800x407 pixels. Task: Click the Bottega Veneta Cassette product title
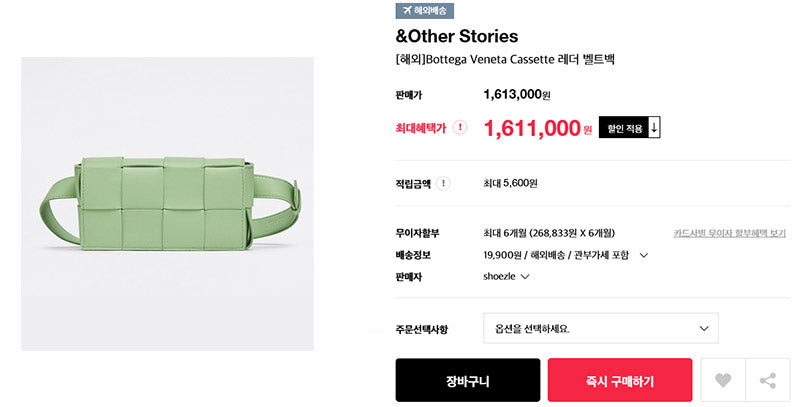pos(505,59)
